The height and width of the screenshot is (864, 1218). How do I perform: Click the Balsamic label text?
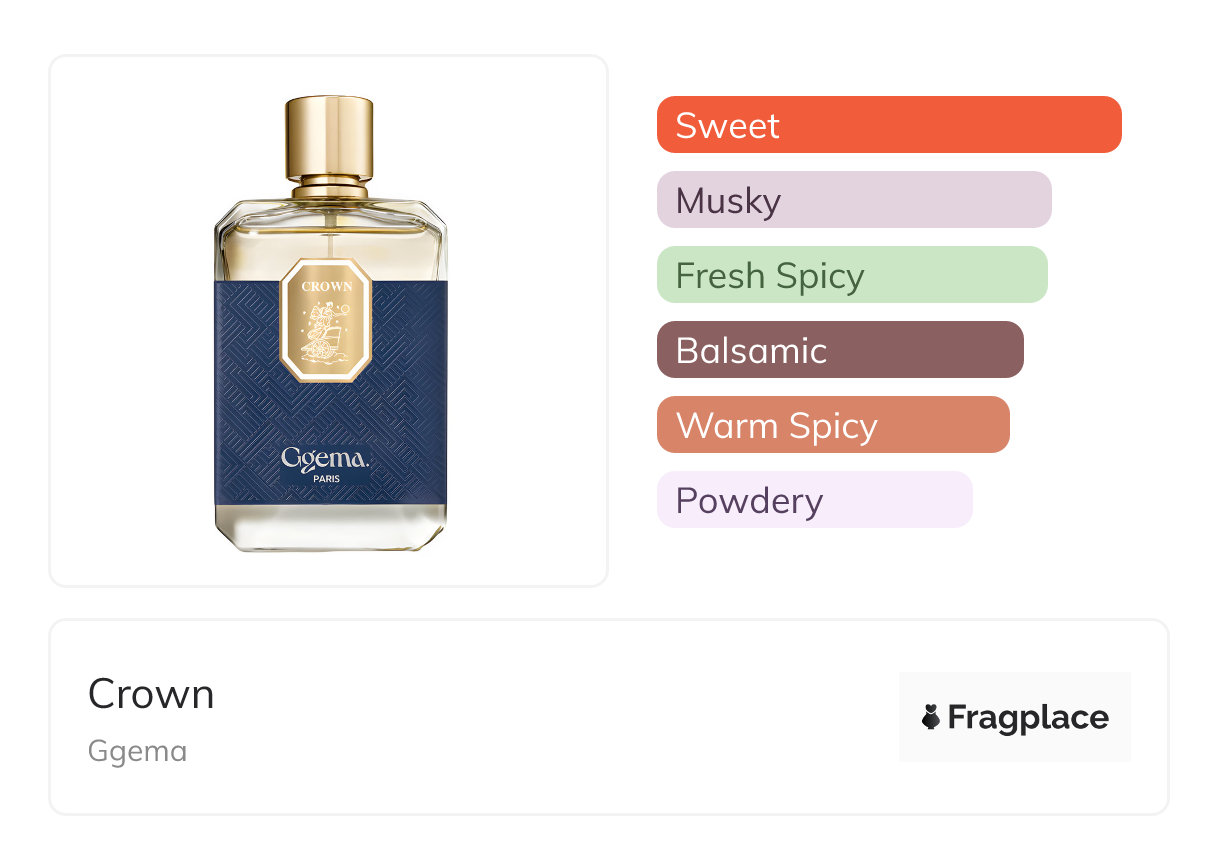click(751, 351)
